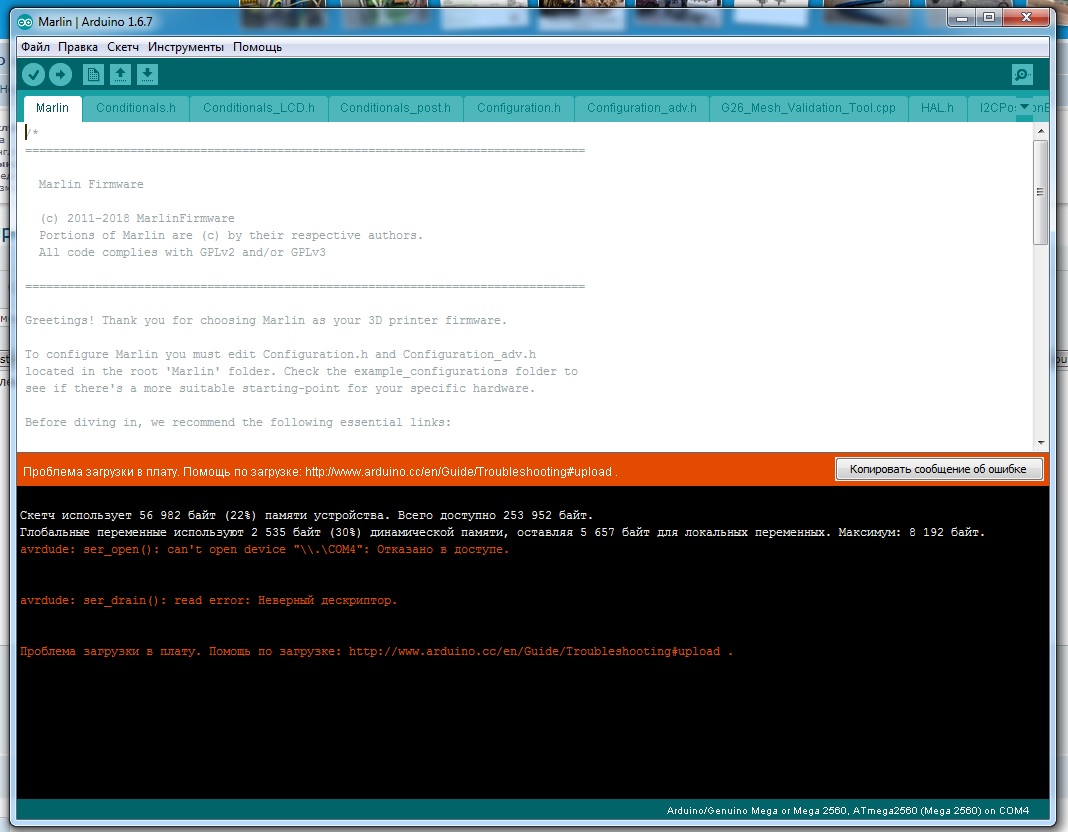This screenshot has width=1068, height=832.
Task: Maximize the Arduino window
Action: coord(990,18)
